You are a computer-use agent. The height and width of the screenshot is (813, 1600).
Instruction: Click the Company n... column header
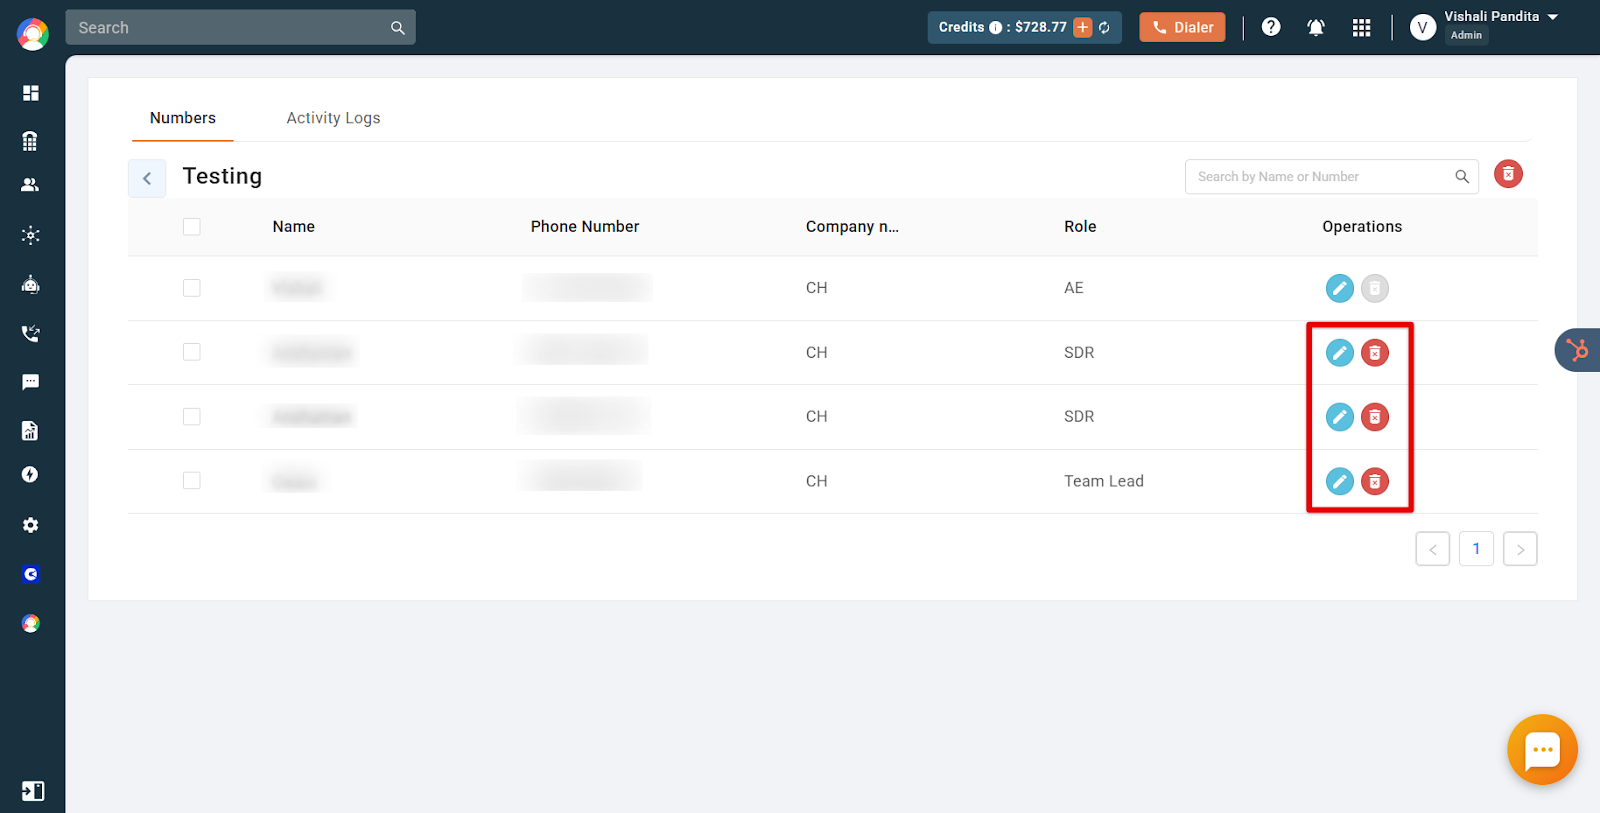(x=852, y=227)
